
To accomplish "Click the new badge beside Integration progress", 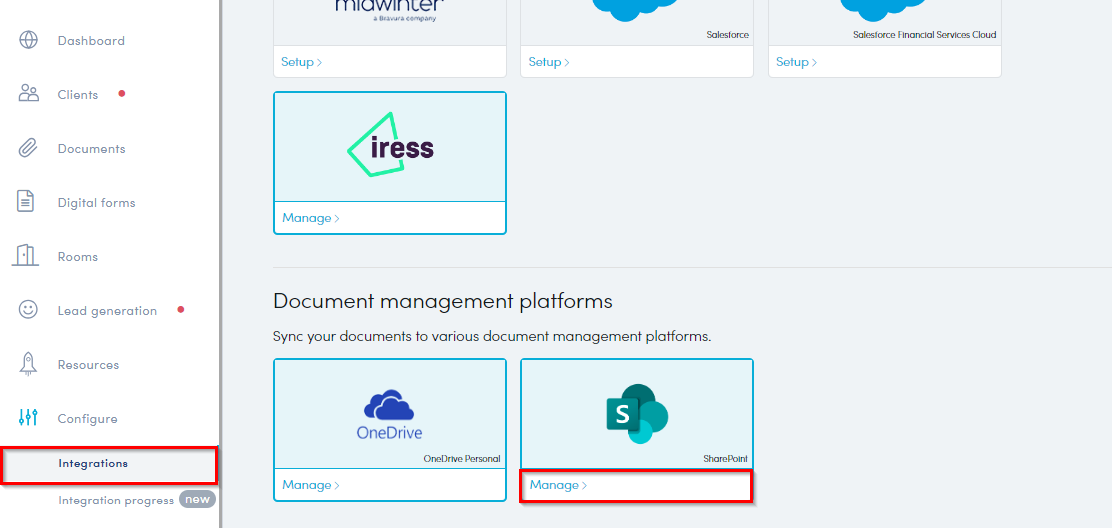I will 197,499.
